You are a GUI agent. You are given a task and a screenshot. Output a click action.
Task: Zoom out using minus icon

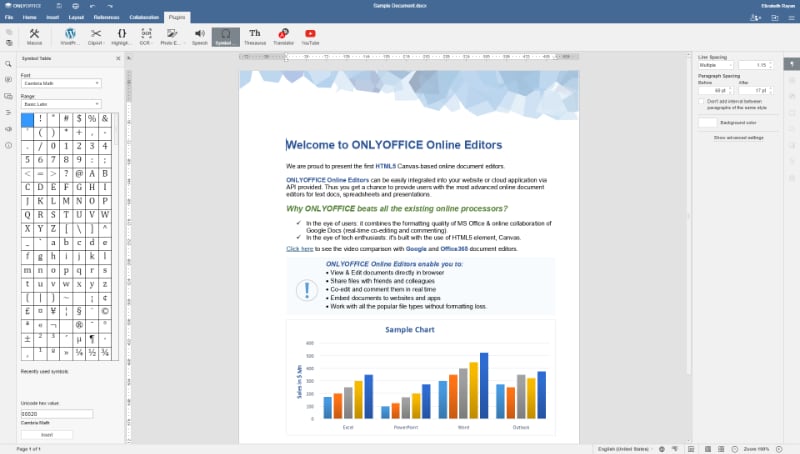(735, 449)
